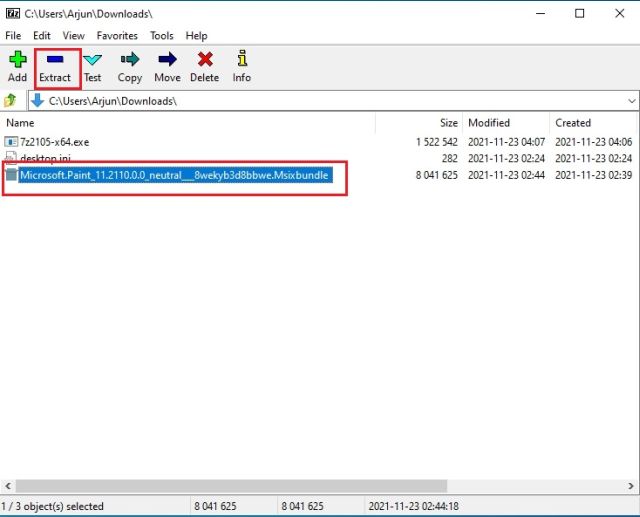Open the Favorites menu

117,36
